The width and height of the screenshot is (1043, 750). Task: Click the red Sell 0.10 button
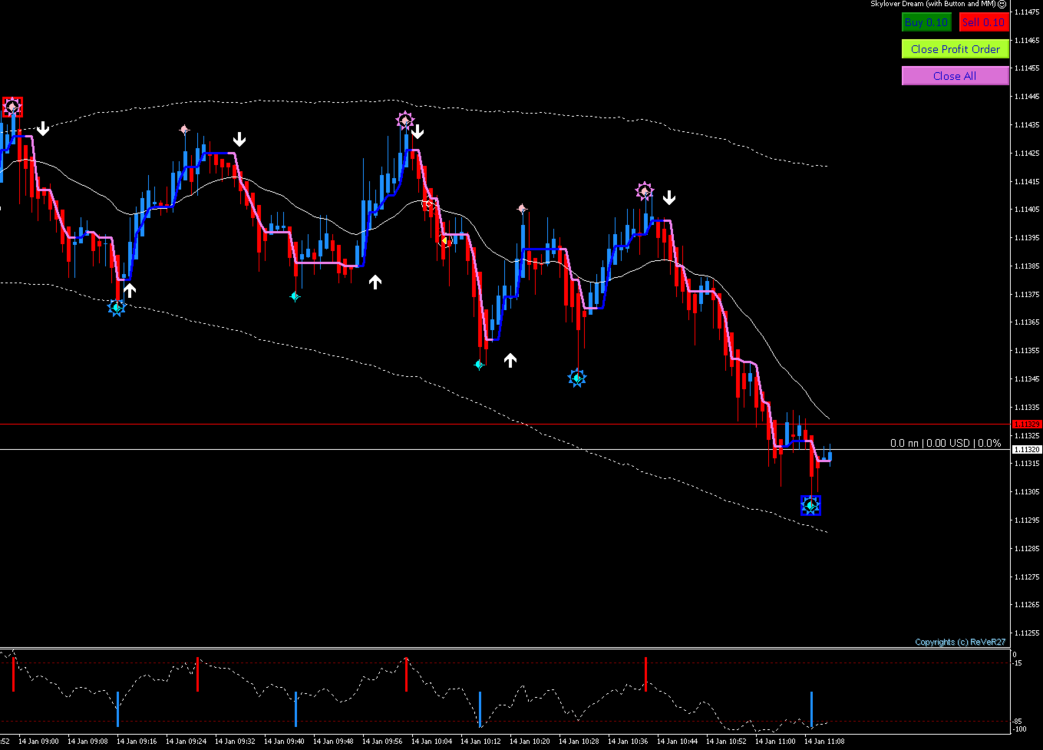[983, 22]
